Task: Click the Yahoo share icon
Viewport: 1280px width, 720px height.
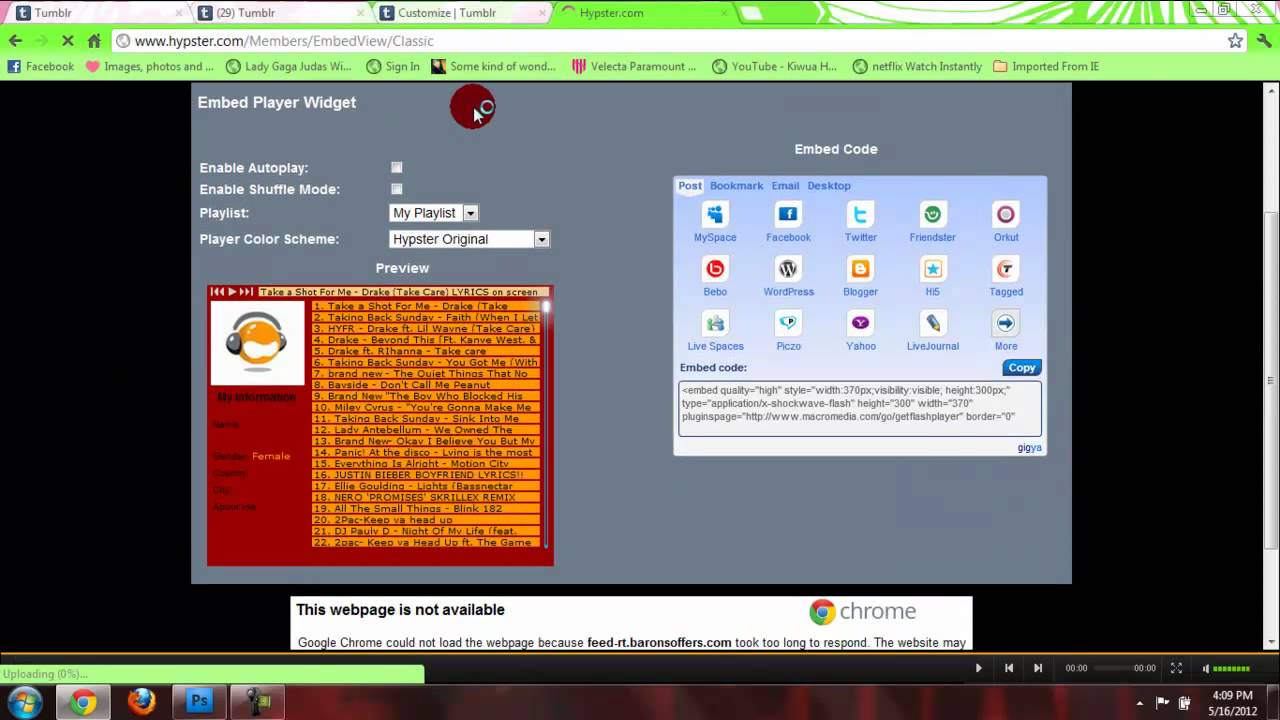Action: click(x=860, y=322)
